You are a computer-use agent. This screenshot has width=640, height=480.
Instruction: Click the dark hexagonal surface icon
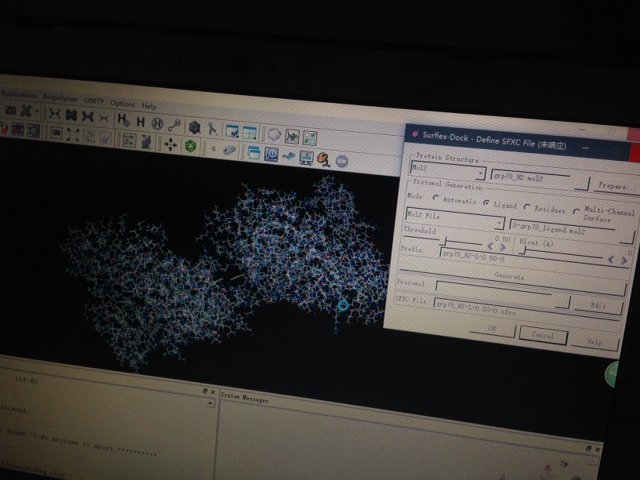point(195,127)
